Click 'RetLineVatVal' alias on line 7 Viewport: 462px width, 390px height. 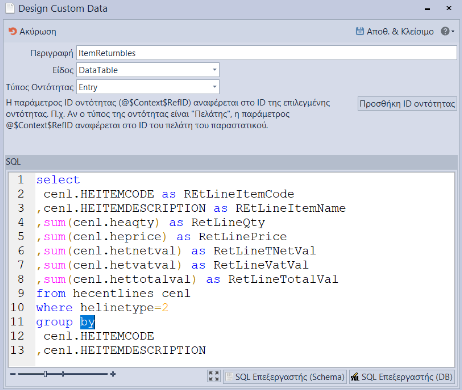pos(261,265)
